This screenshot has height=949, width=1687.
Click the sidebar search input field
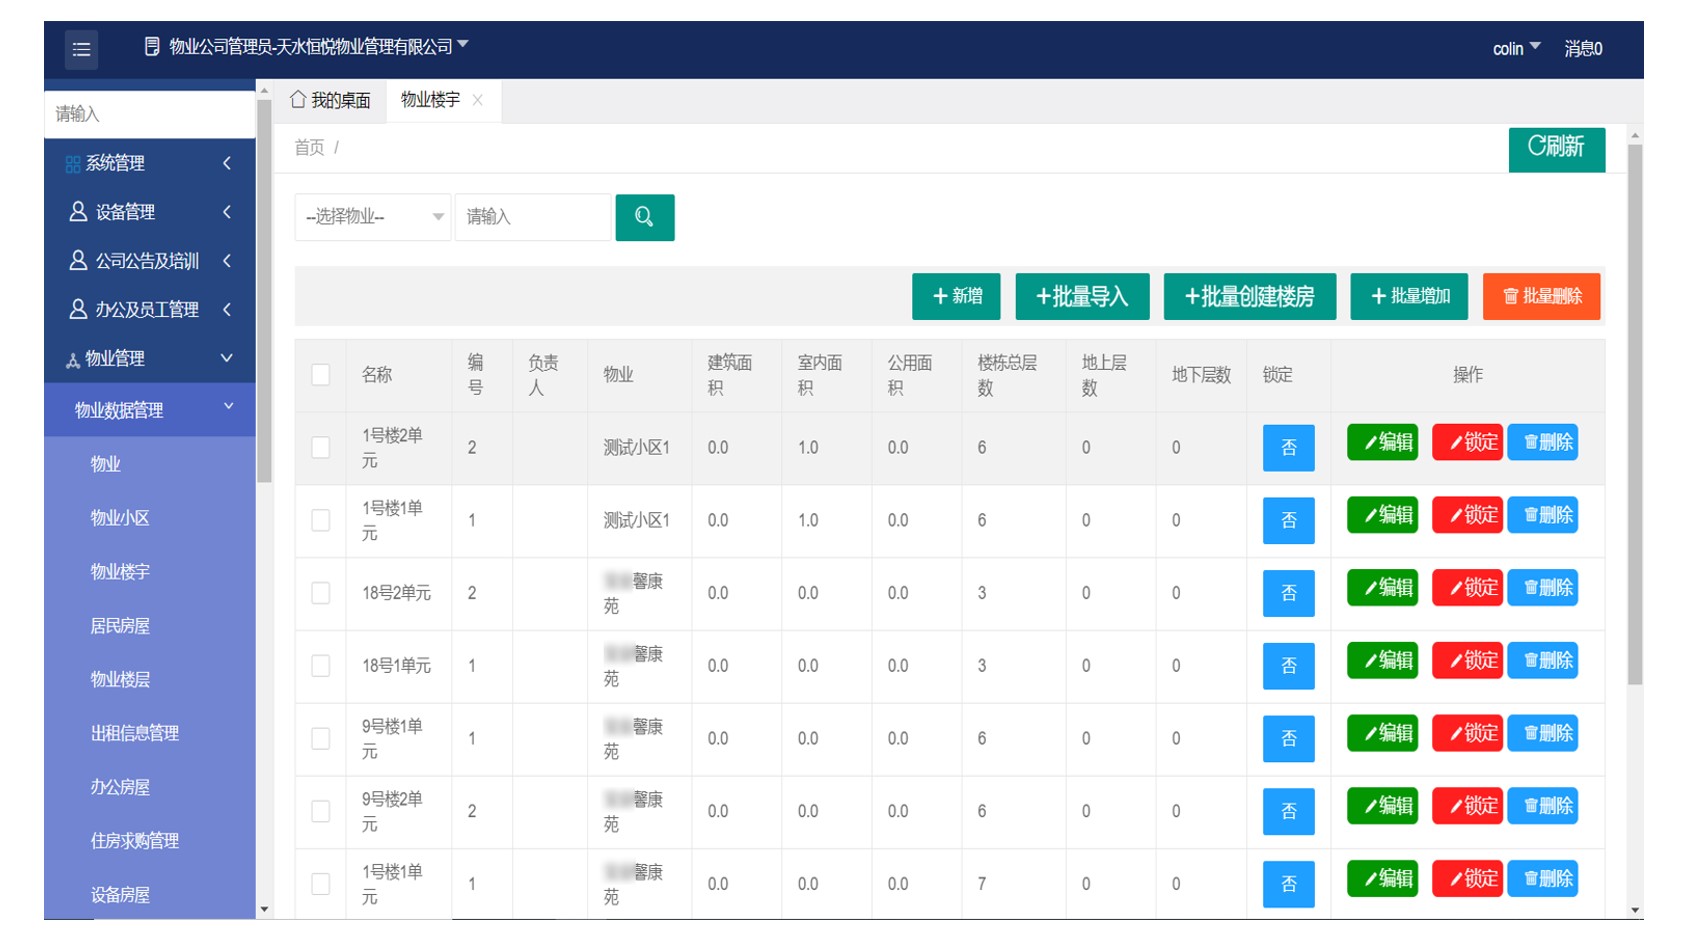coord(149,114)
